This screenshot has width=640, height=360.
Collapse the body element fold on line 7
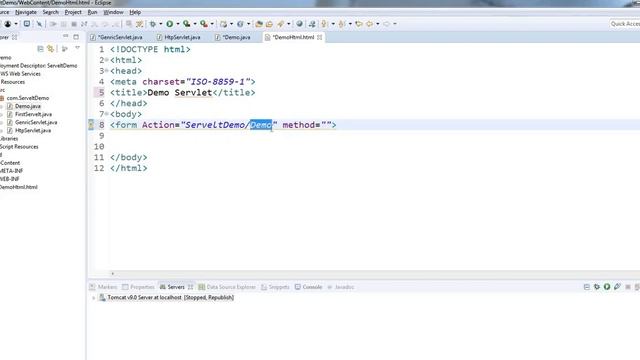click(107, 114)
